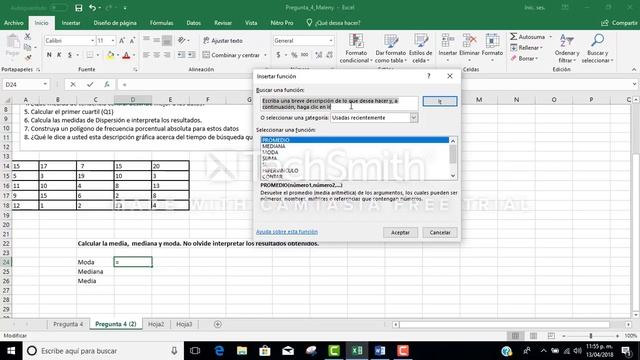Click the currency dollar format icon
The height and width of the screenshot is (360, 640).
coord(278,55)
